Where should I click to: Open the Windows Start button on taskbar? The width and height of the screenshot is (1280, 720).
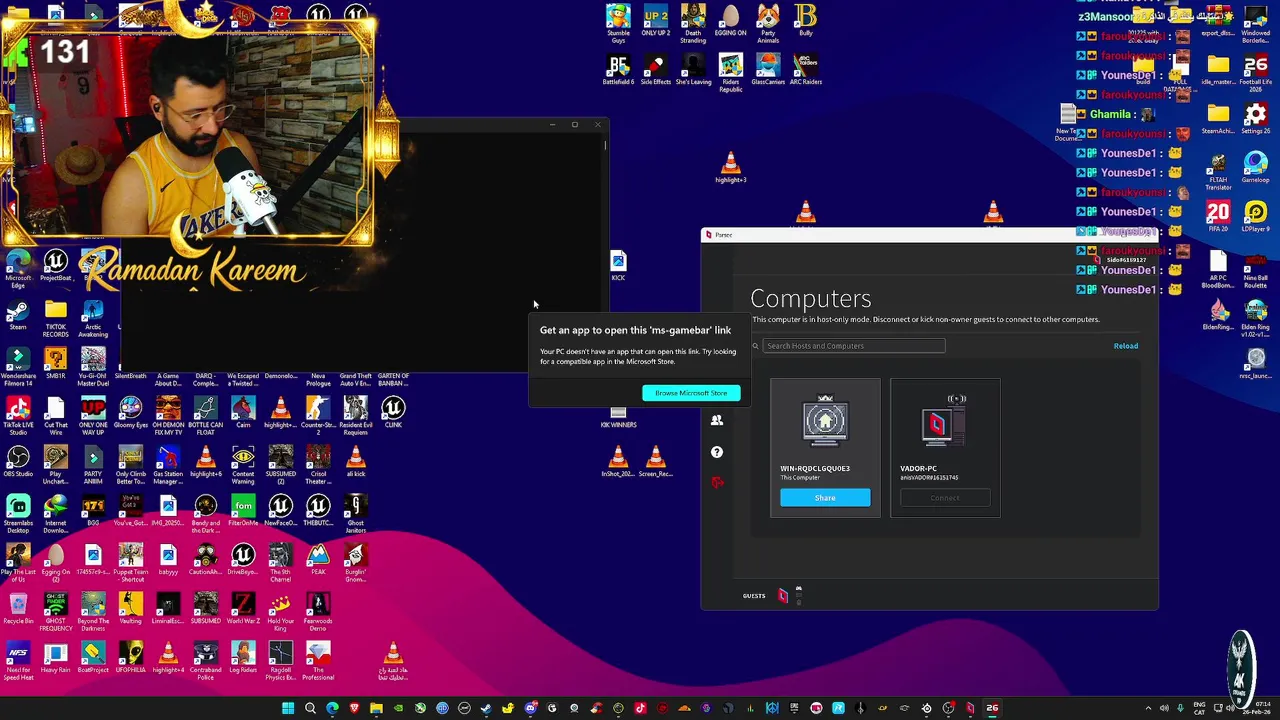(288, 709)
